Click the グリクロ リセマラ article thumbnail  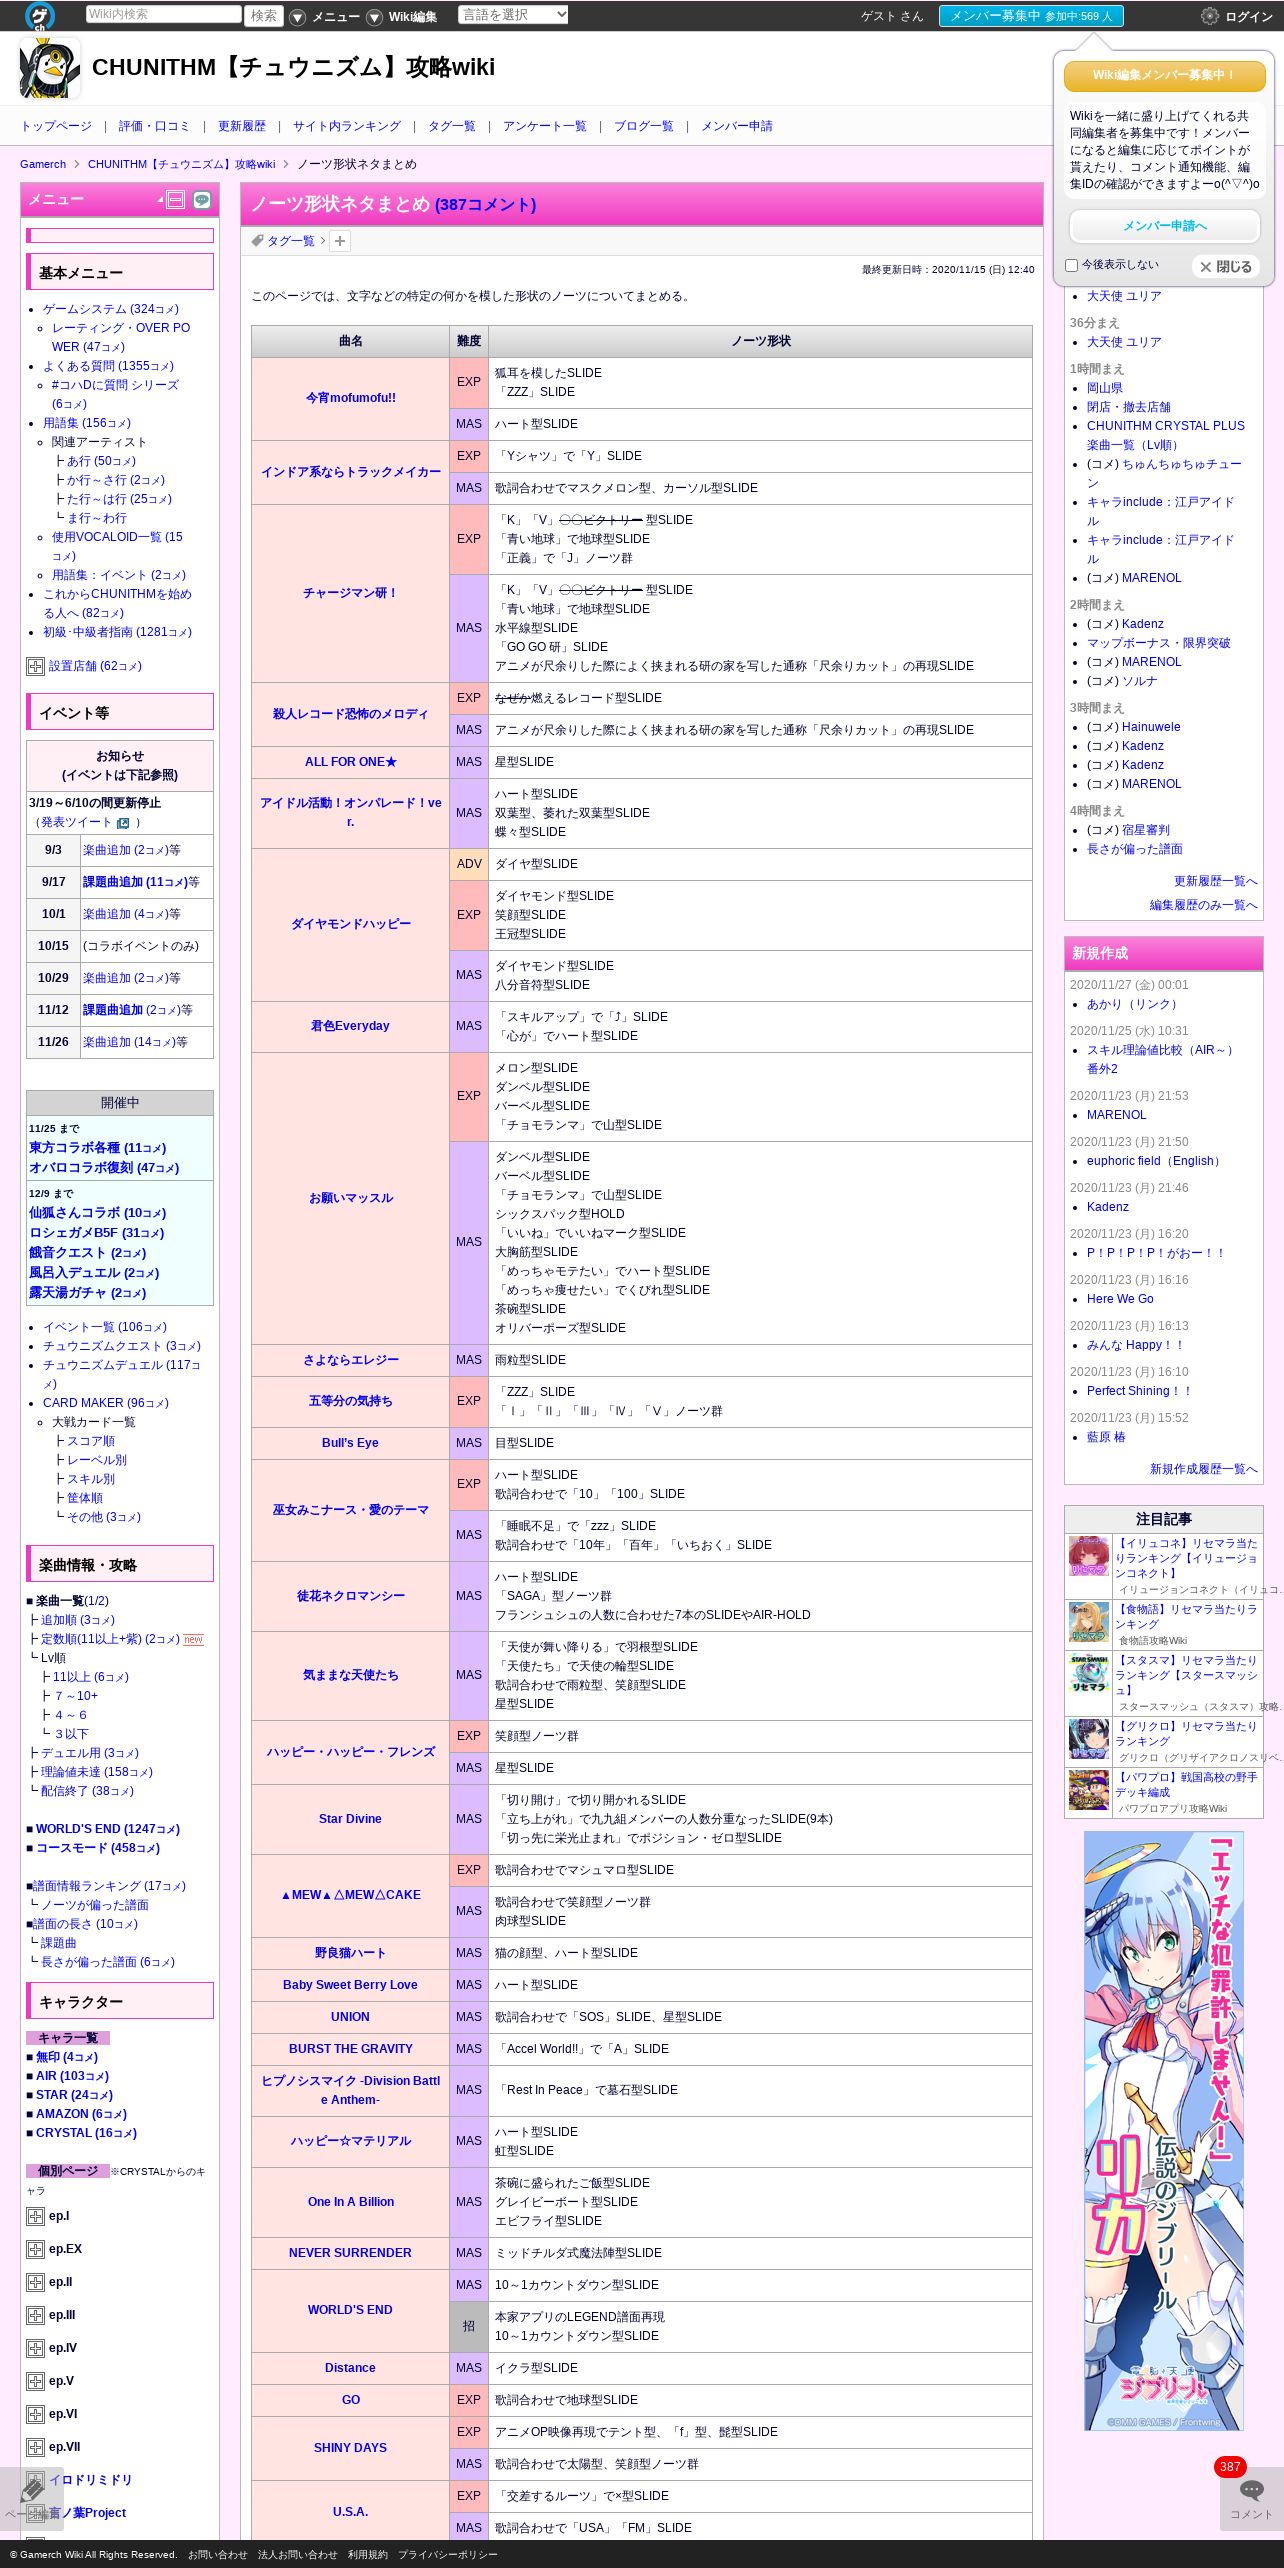point(1089,1739)
